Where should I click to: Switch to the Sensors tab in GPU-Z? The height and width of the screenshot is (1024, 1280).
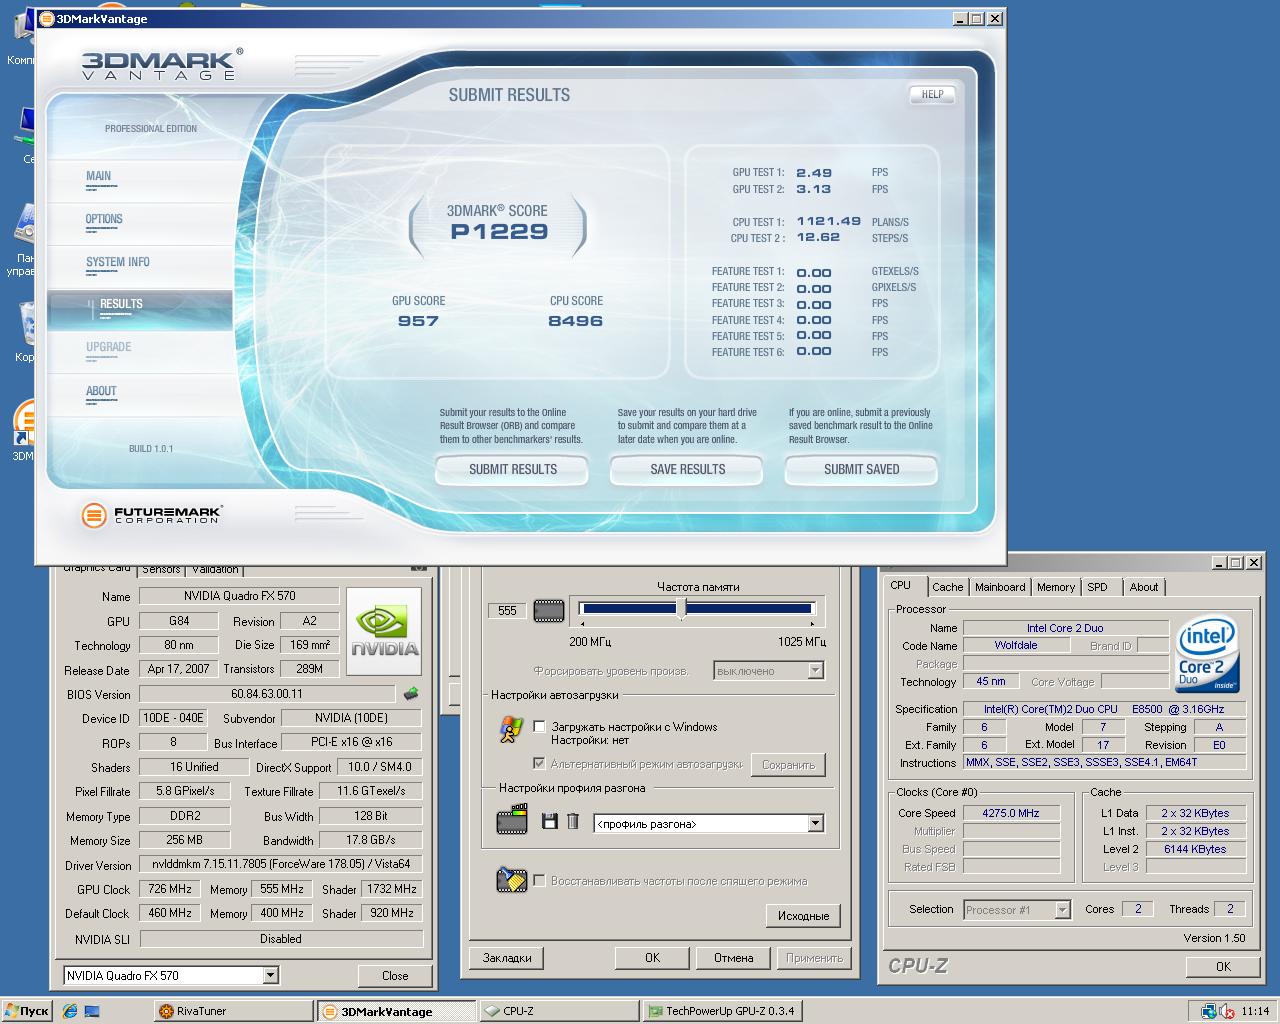(161, 569)
